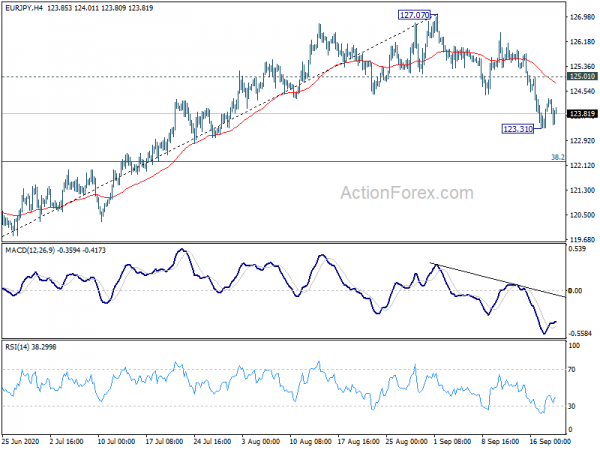
Task: Select the MACD descending trendline
Action: coord(497,280)
